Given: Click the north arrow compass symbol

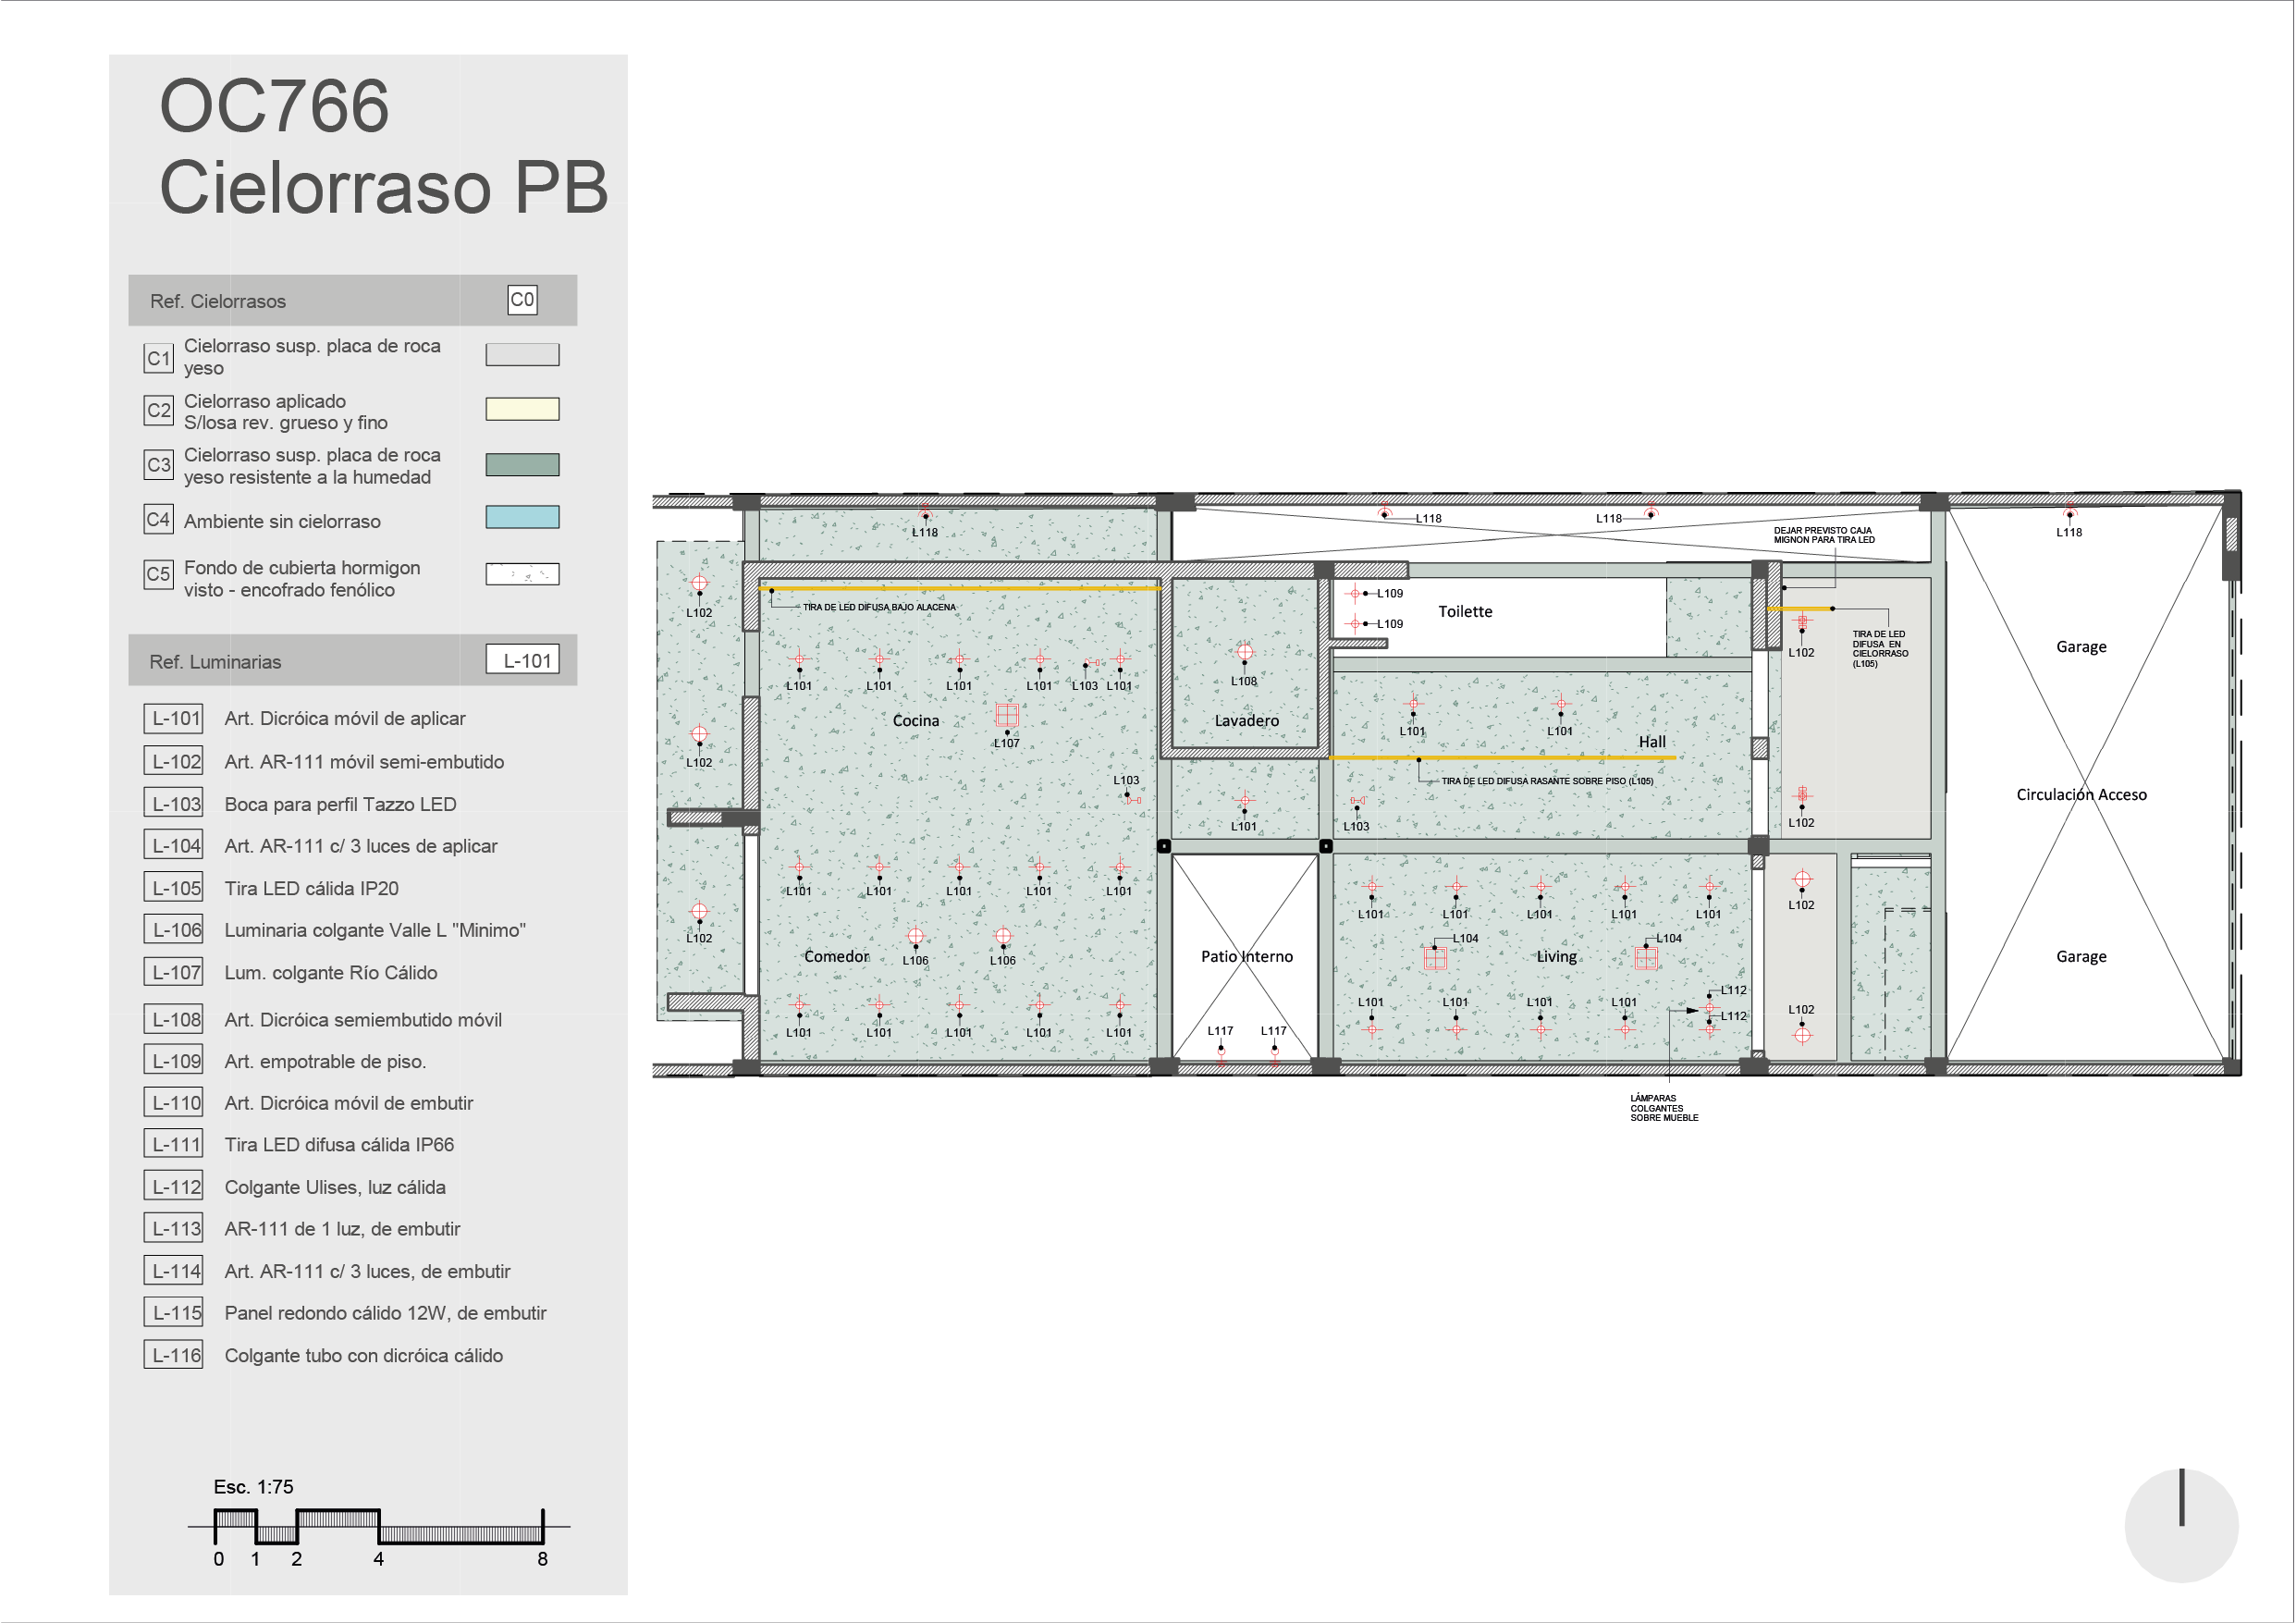Looking at the screenshot, I should point(2181,1525).
